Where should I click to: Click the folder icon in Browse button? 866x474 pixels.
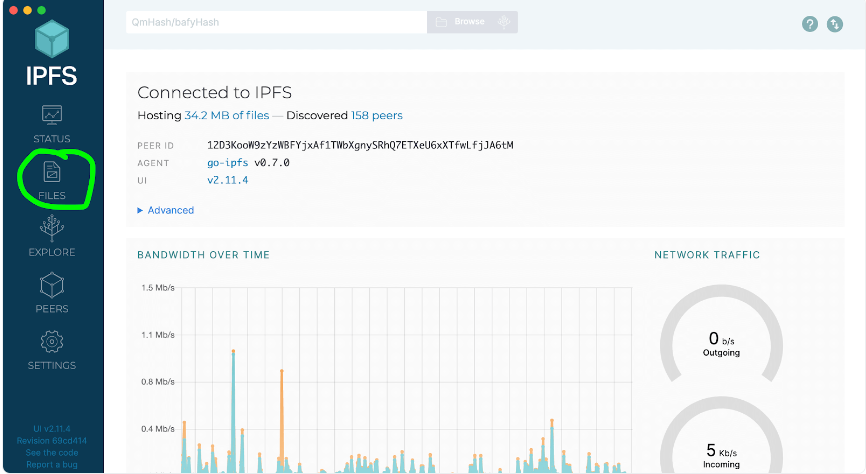(441, 22)
